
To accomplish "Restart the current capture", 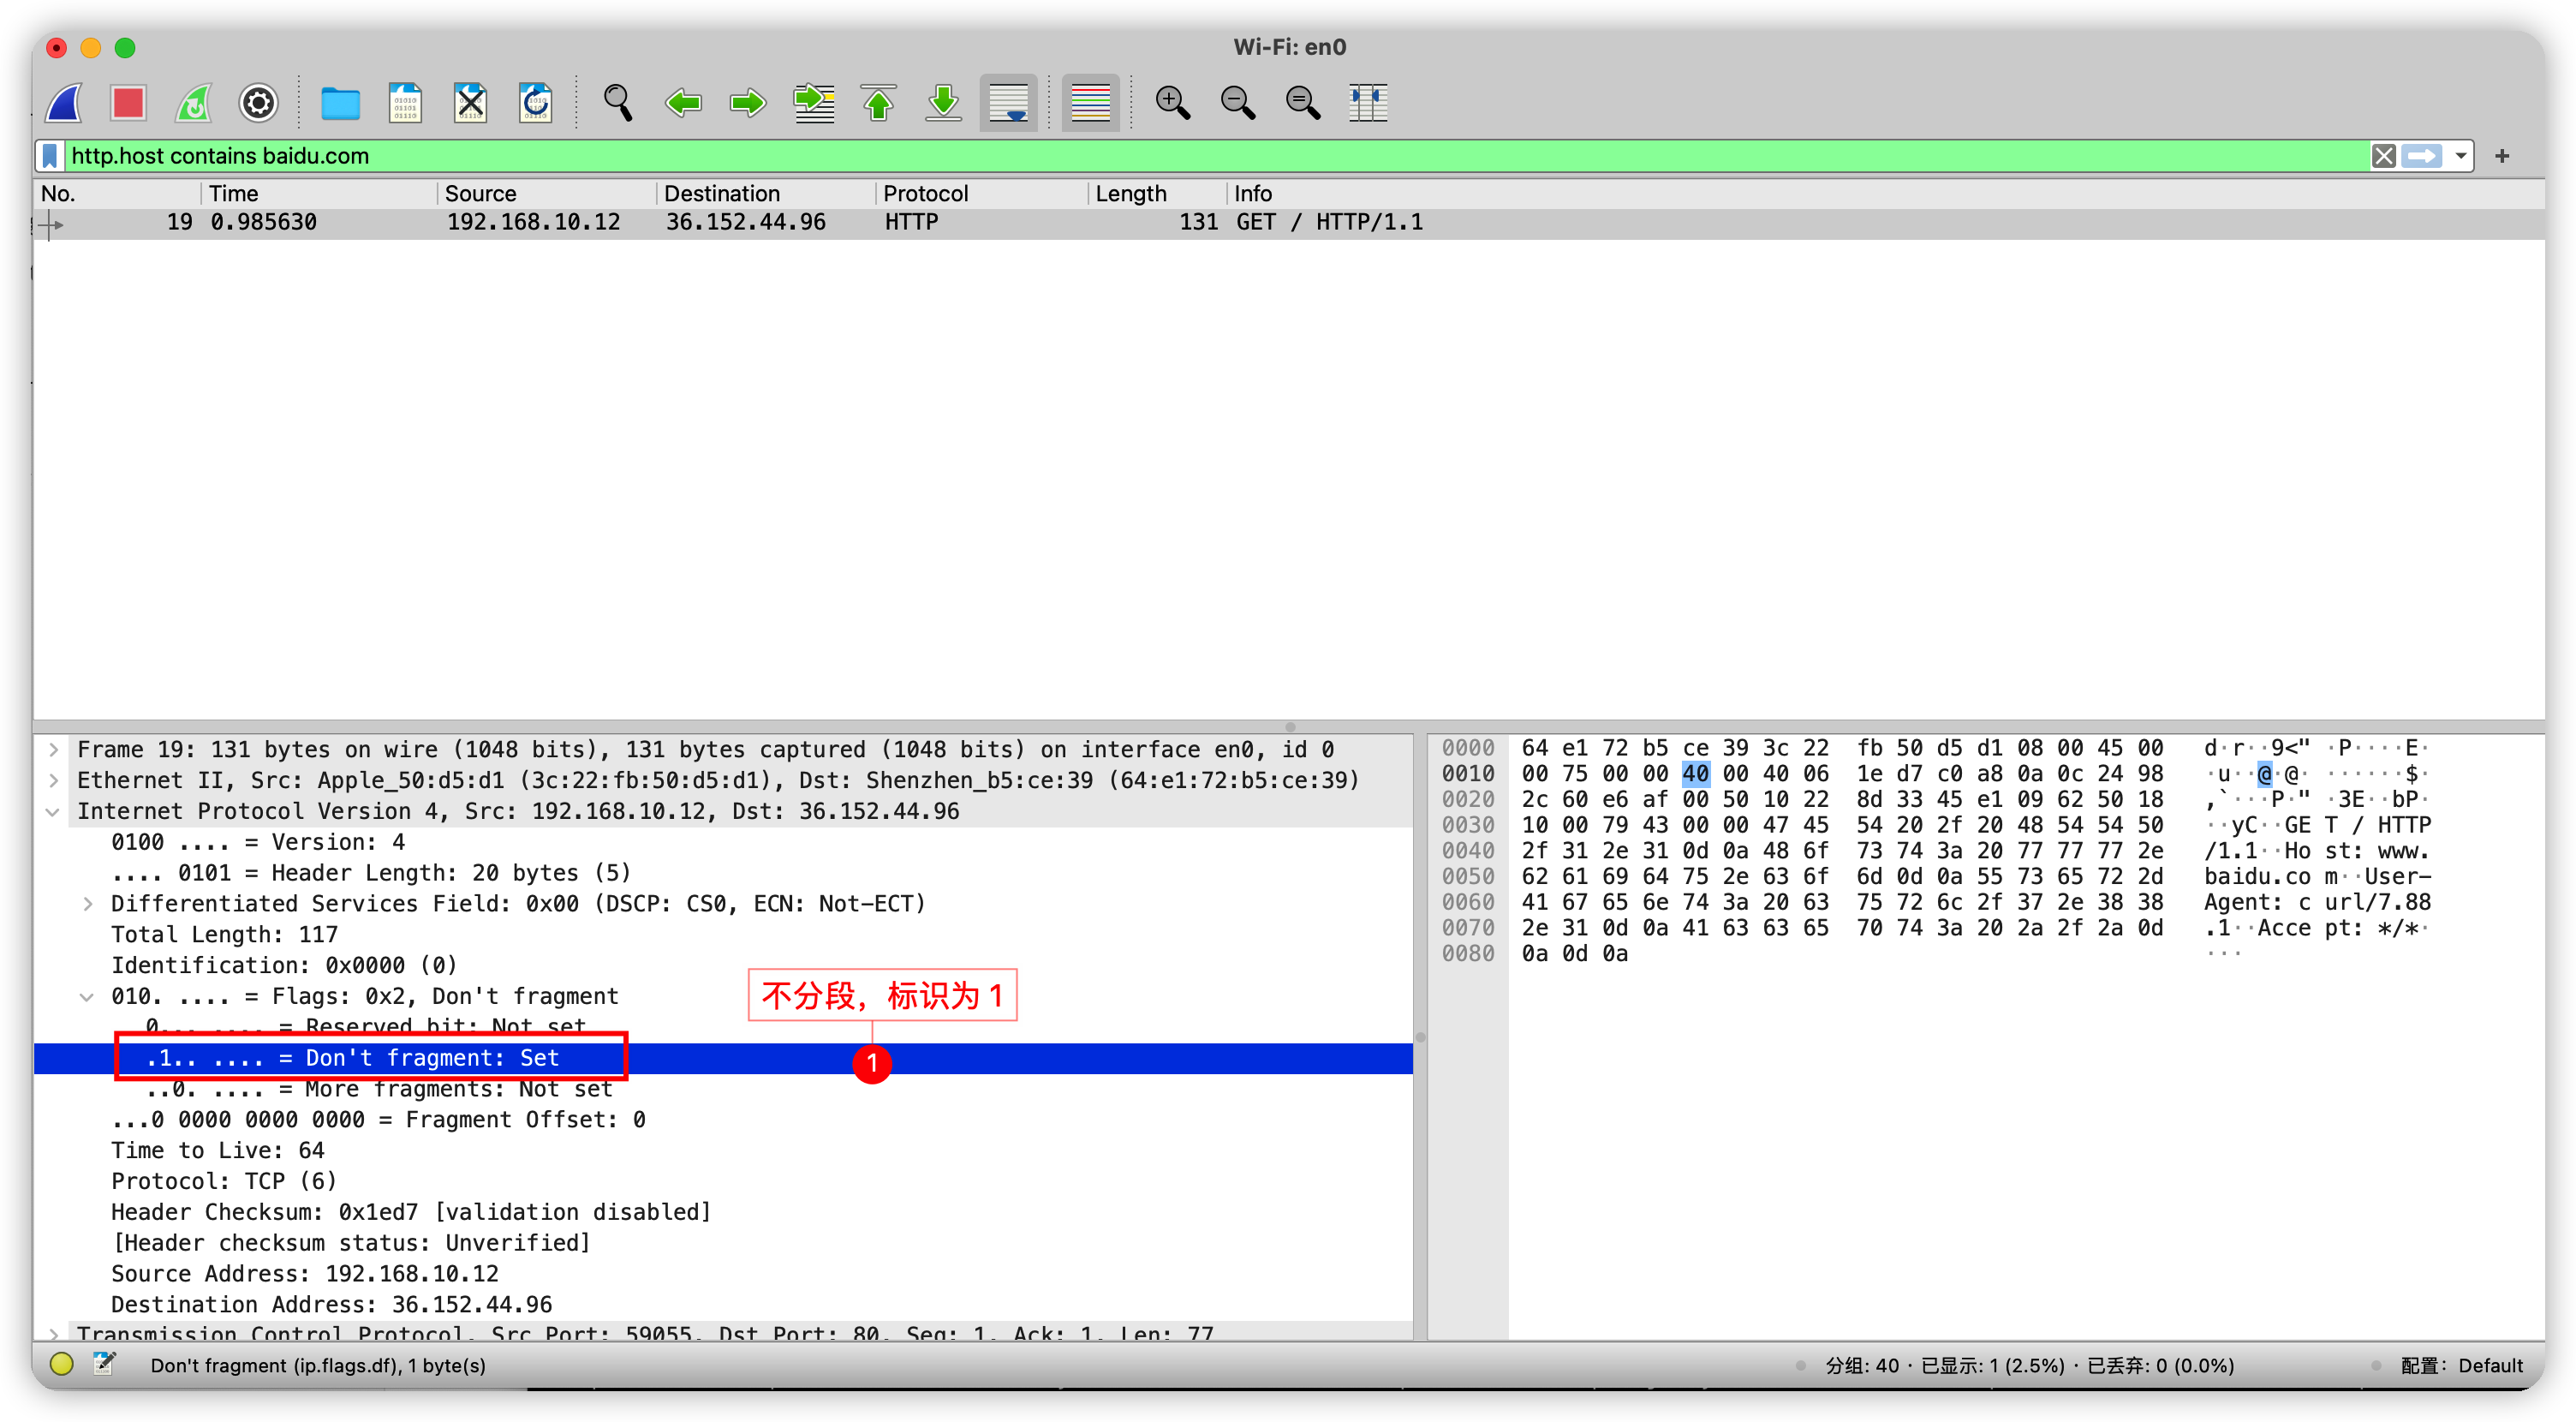I will point(194,103).
